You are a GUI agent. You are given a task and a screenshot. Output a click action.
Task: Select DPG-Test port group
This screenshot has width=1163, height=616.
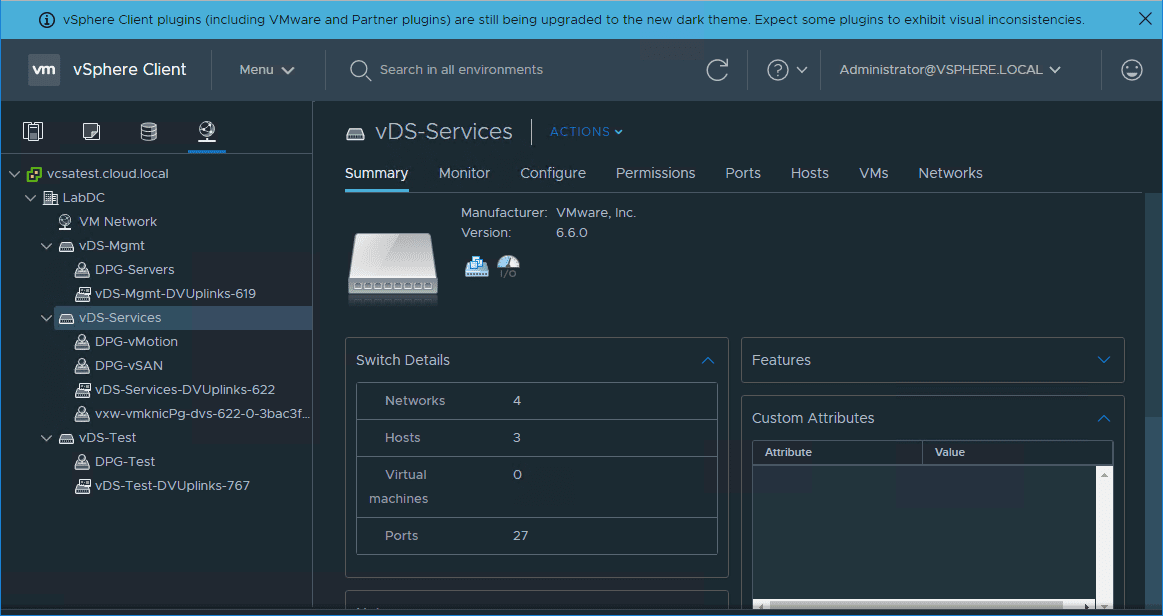click(x=125, y=462)
